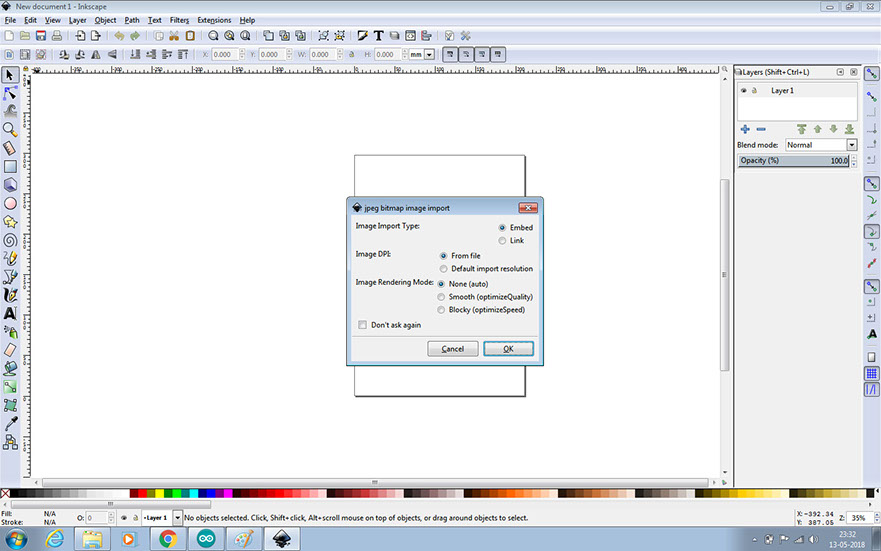
Task: Select the Gradient tool
Action: point(10,387)
